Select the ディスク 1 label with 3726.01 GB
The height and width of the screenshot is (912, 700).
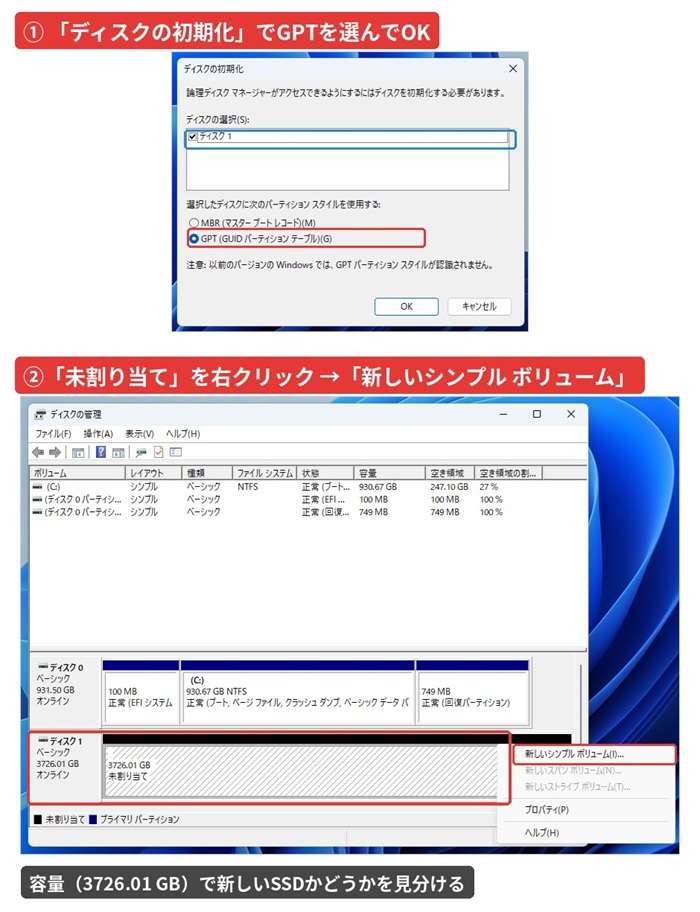click(x=65, y=767)
